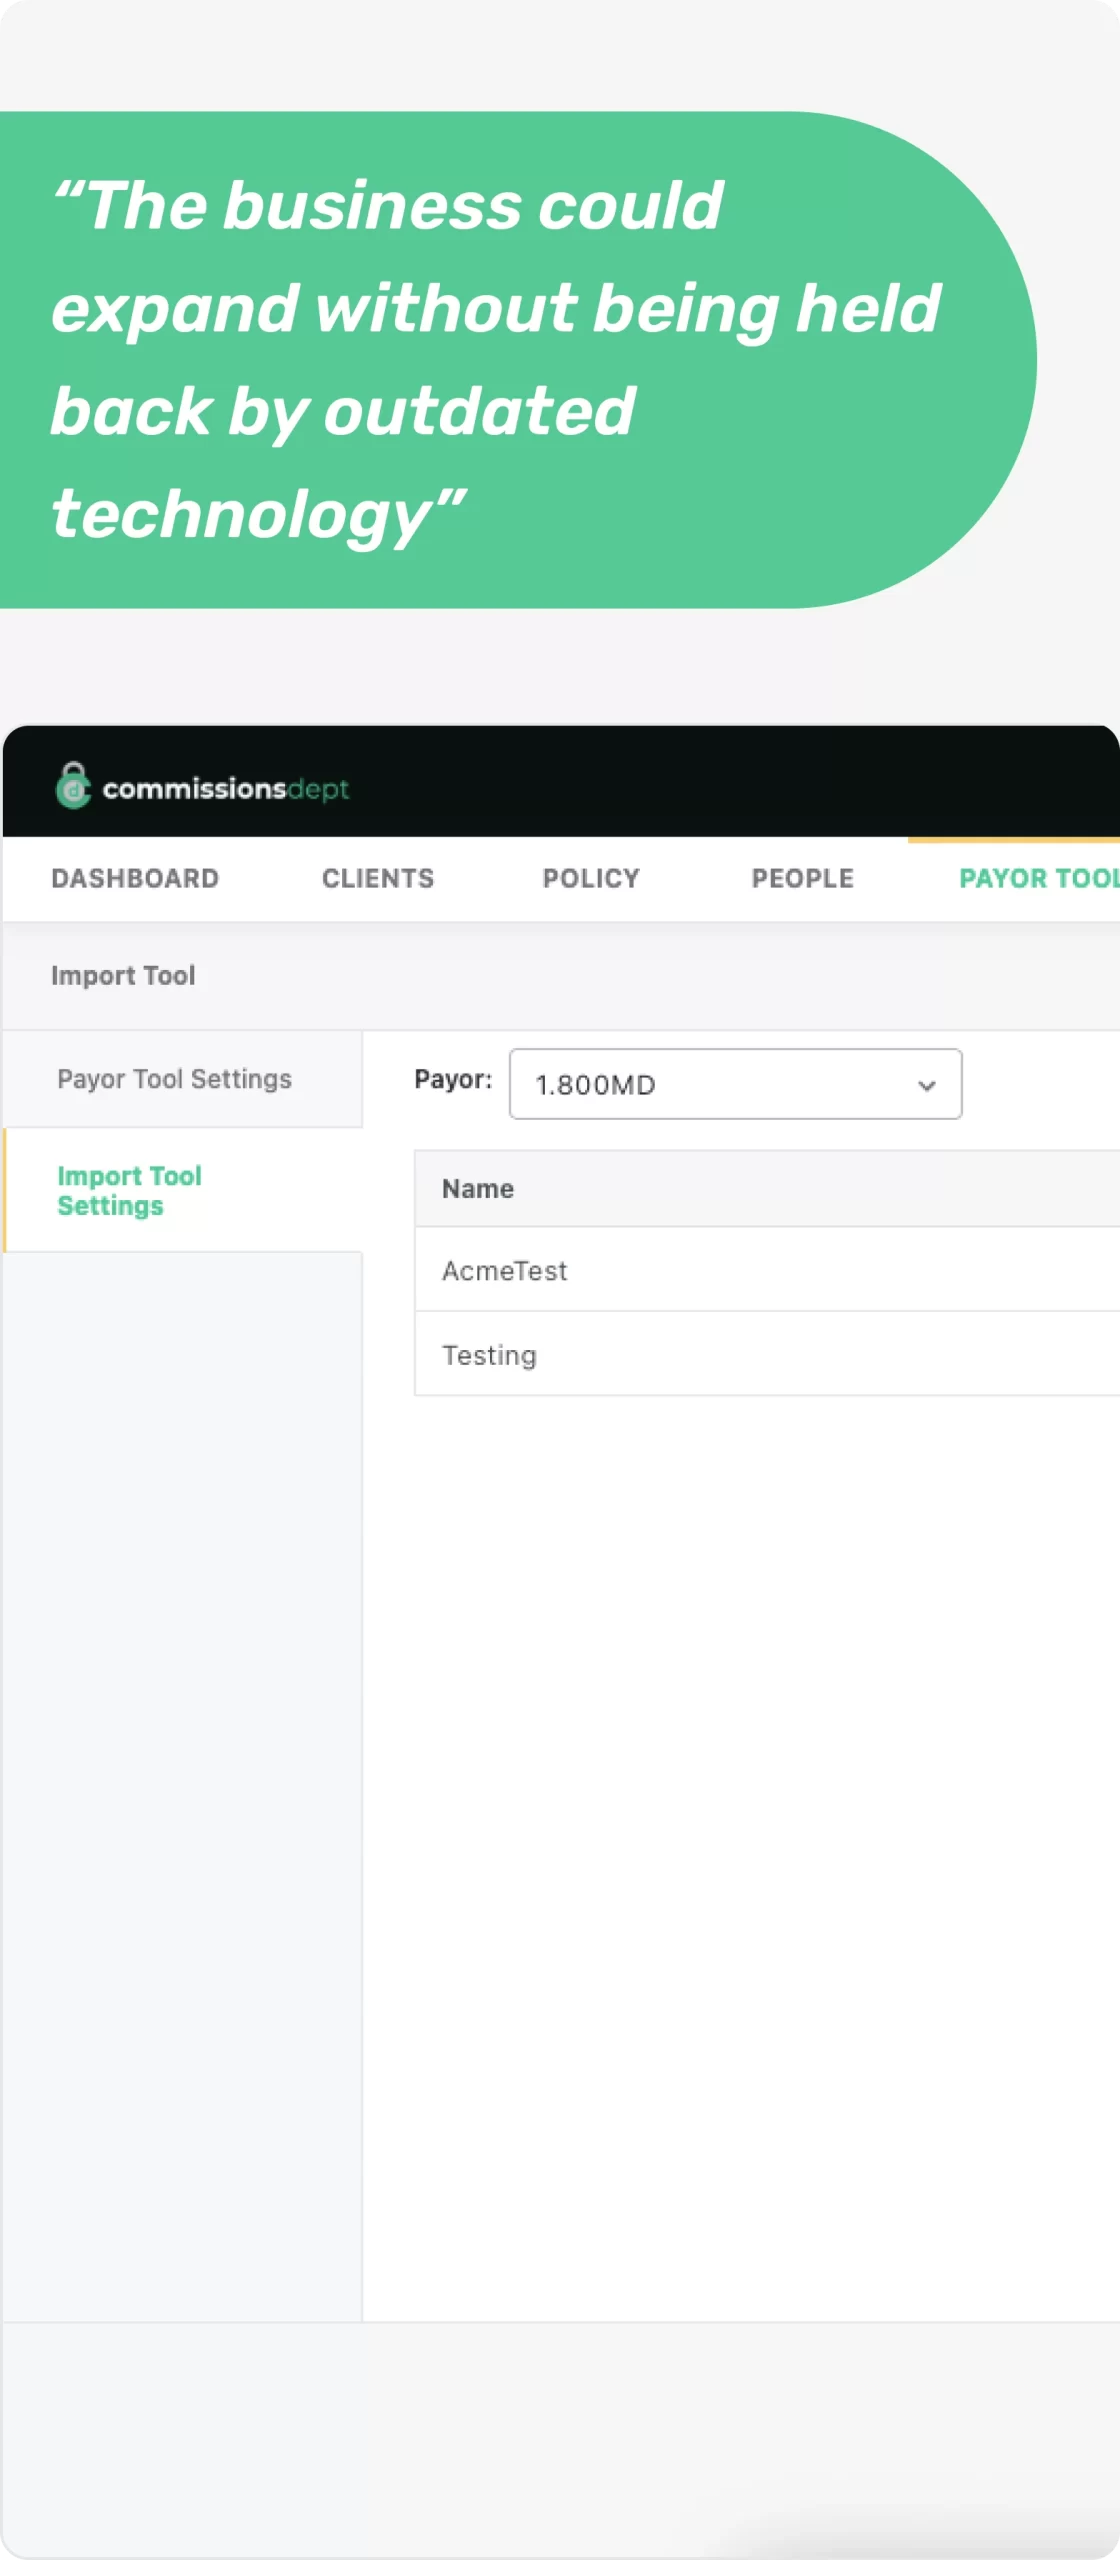Go to the Policy tab

(591, 878)
